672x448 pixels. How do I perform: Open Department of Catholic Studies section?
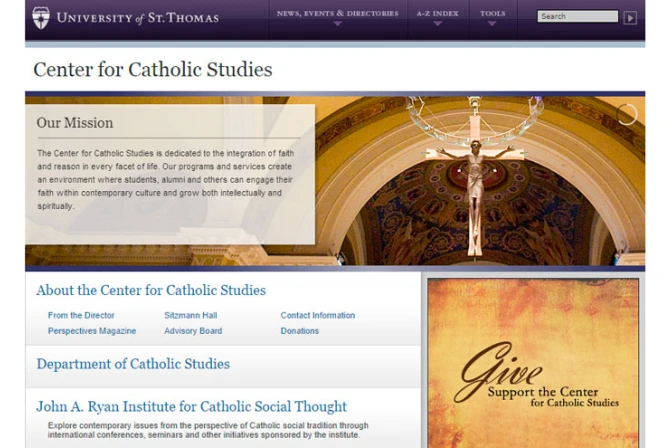tap(133, 364)
